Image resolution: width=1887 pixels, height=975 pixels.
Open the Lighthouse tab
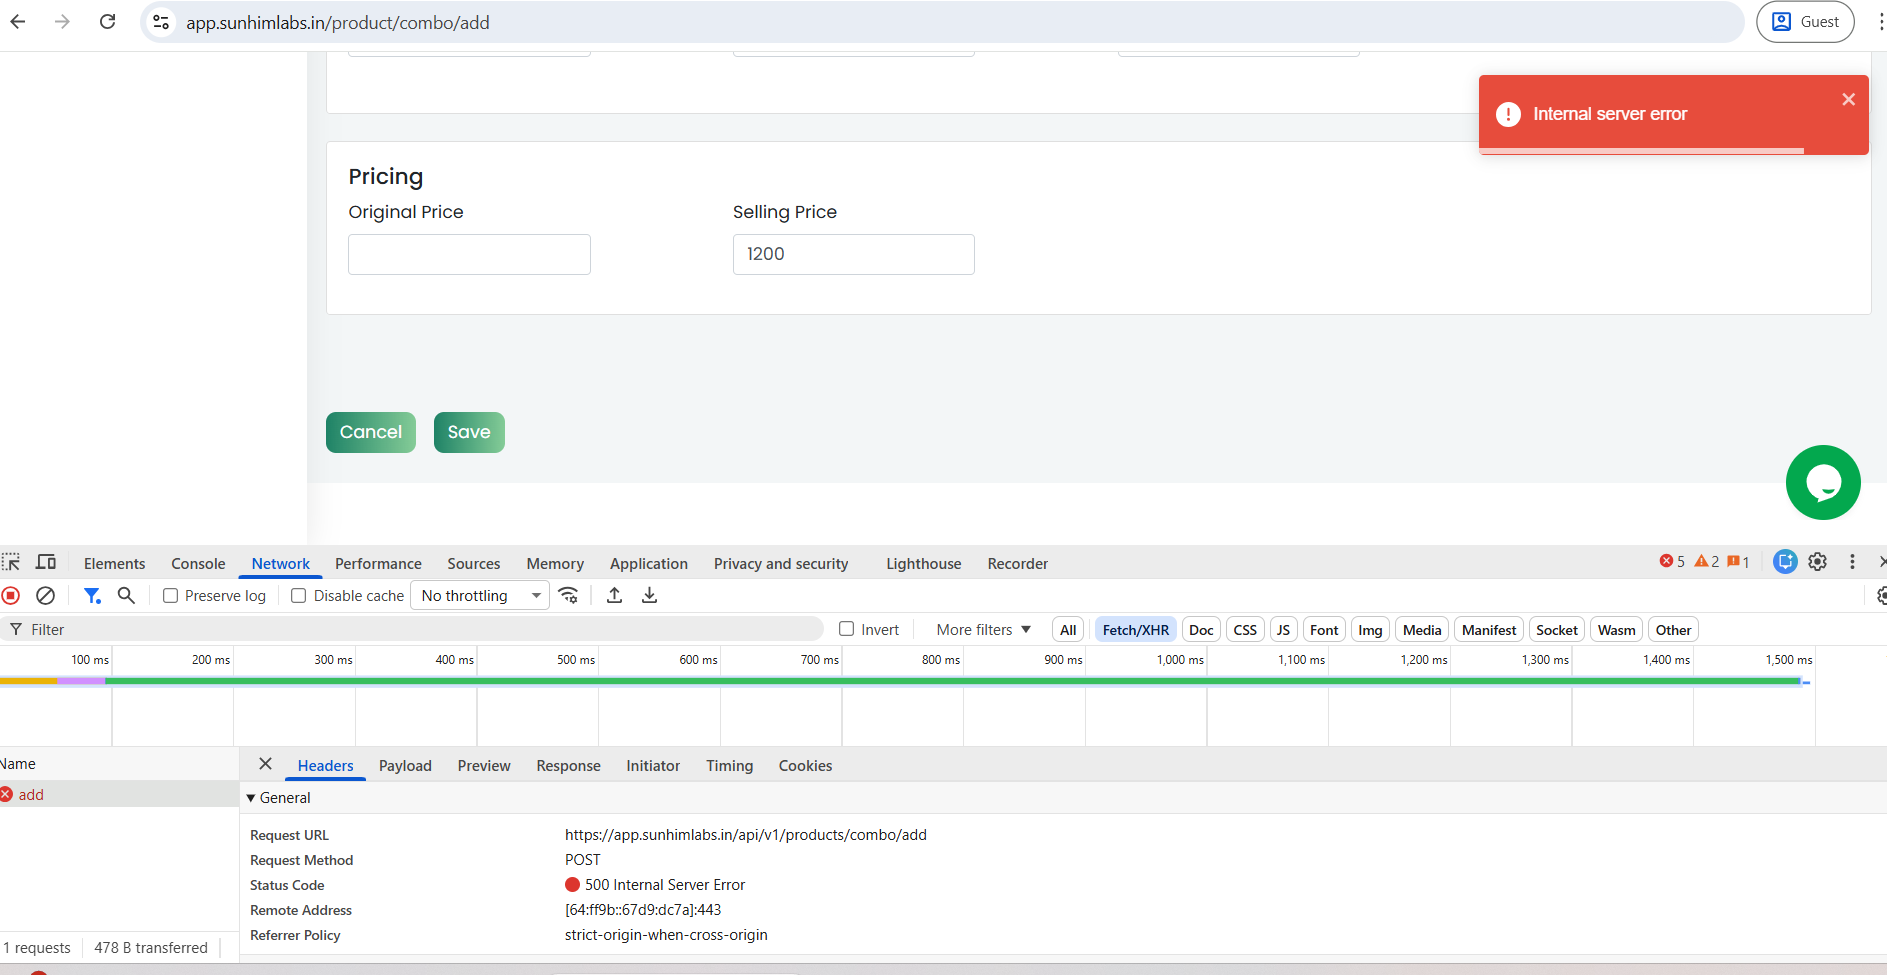pyautogui.click(x=924, y=564)
